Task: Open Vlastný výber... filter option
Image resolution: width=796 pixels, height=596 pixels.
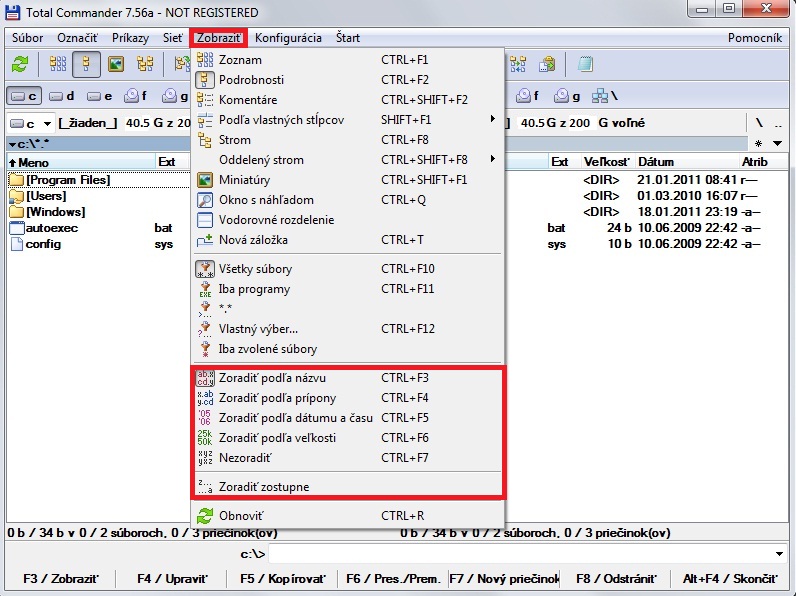Action: [348, 329]
